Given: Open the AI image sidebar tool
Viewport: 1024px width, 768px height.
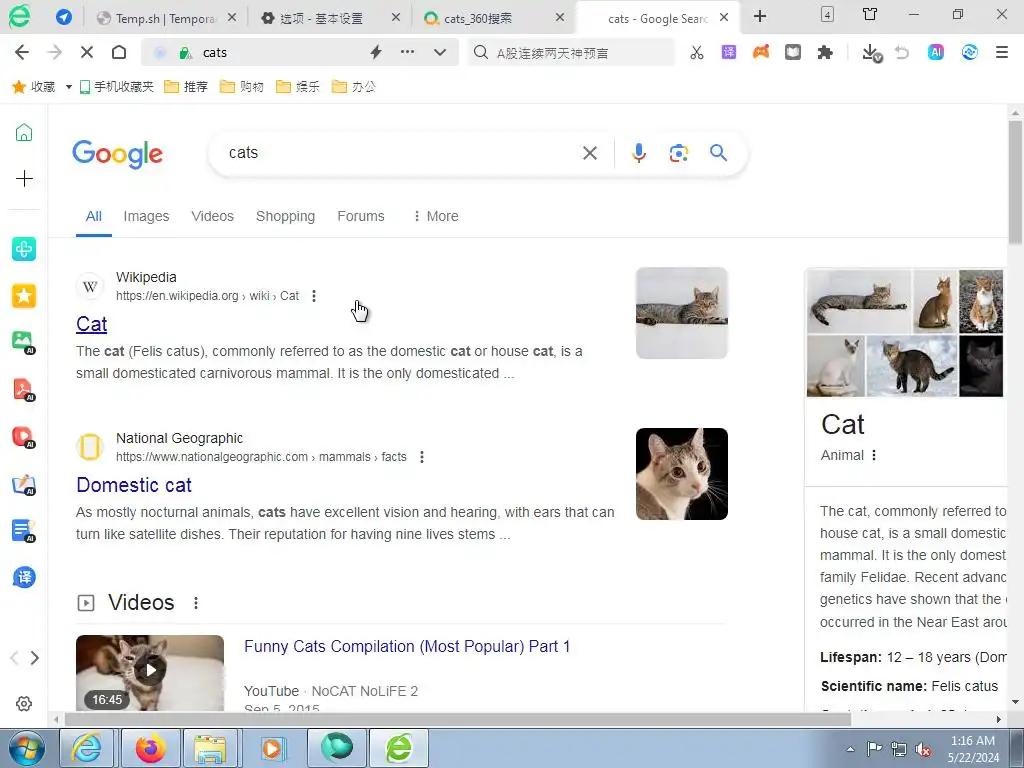Looking at the screenshot, I should (x=24, y=342).
